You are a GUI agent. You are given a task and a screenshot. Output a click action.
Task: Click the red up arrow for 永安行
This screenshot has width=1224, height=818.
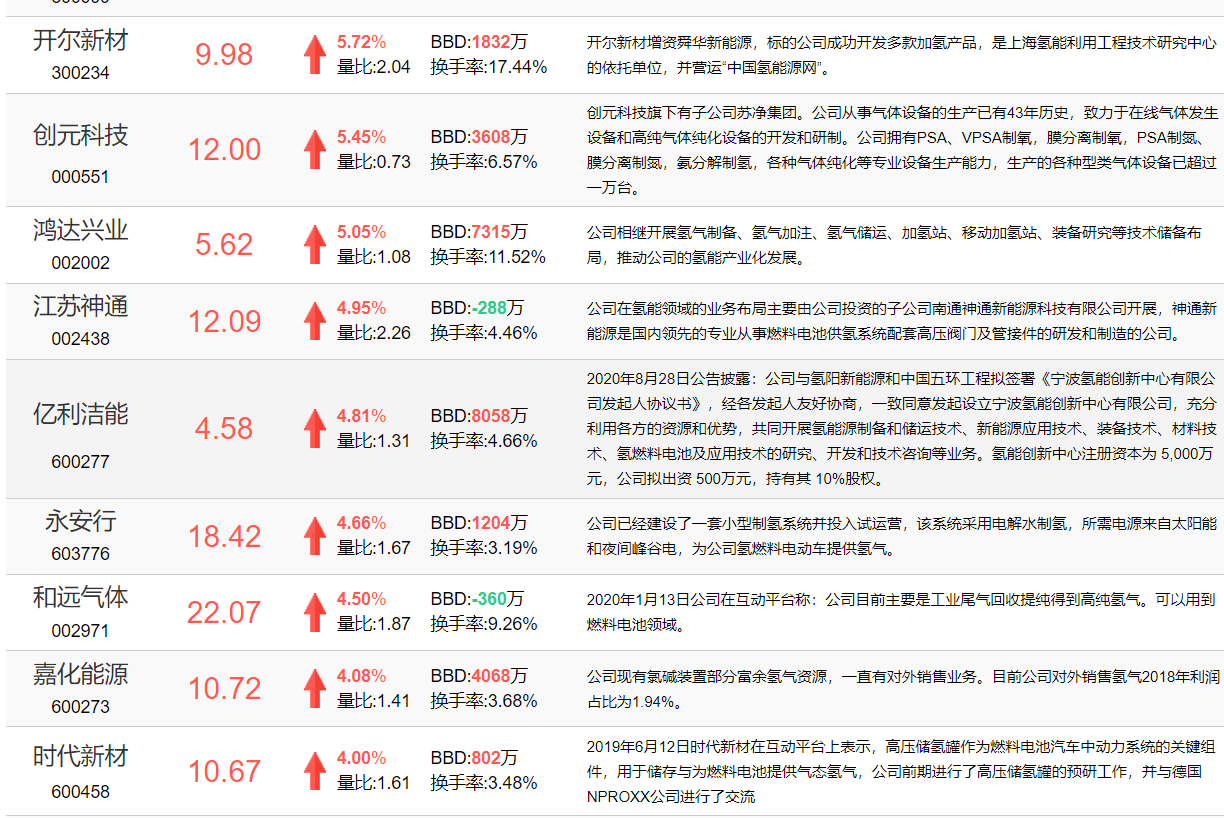click(x=315, y=535)
